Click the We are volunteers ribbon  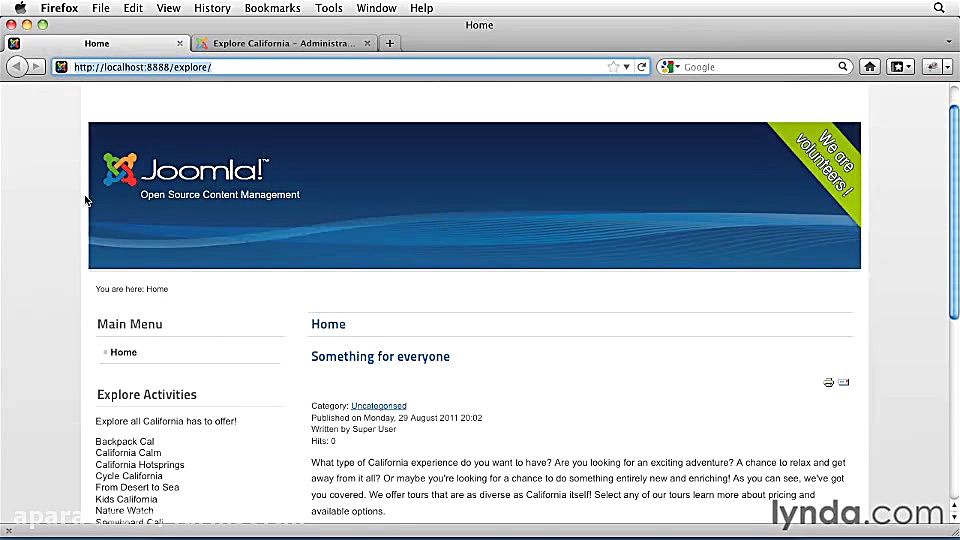click(823, 163)
